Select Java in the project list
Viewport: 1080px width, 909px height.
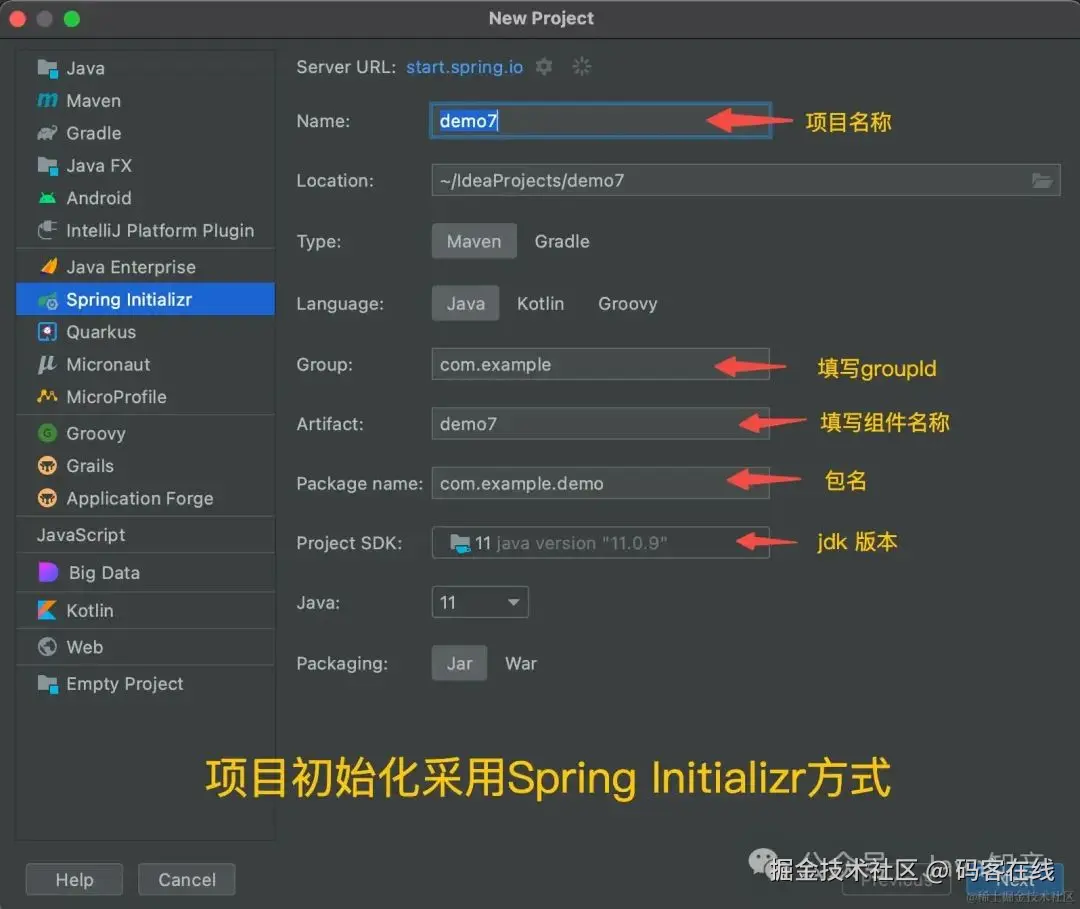pyautogui.click(x=145, y=68)
